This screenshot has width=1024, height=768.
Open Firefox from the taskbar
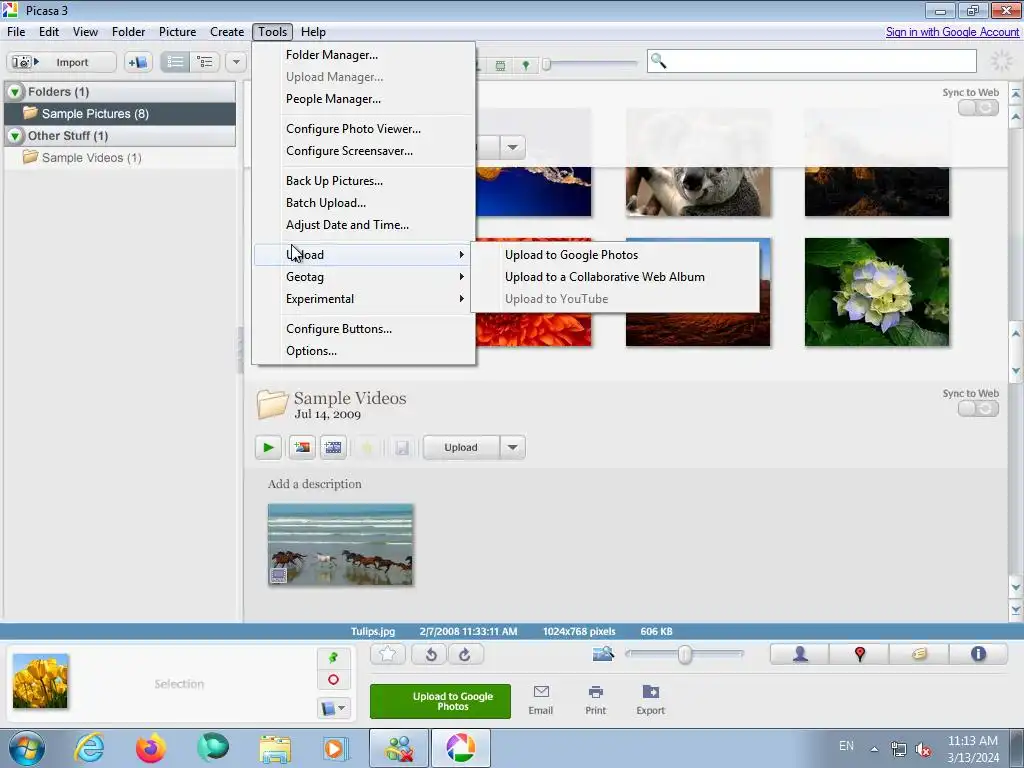[x=150, y=748]
